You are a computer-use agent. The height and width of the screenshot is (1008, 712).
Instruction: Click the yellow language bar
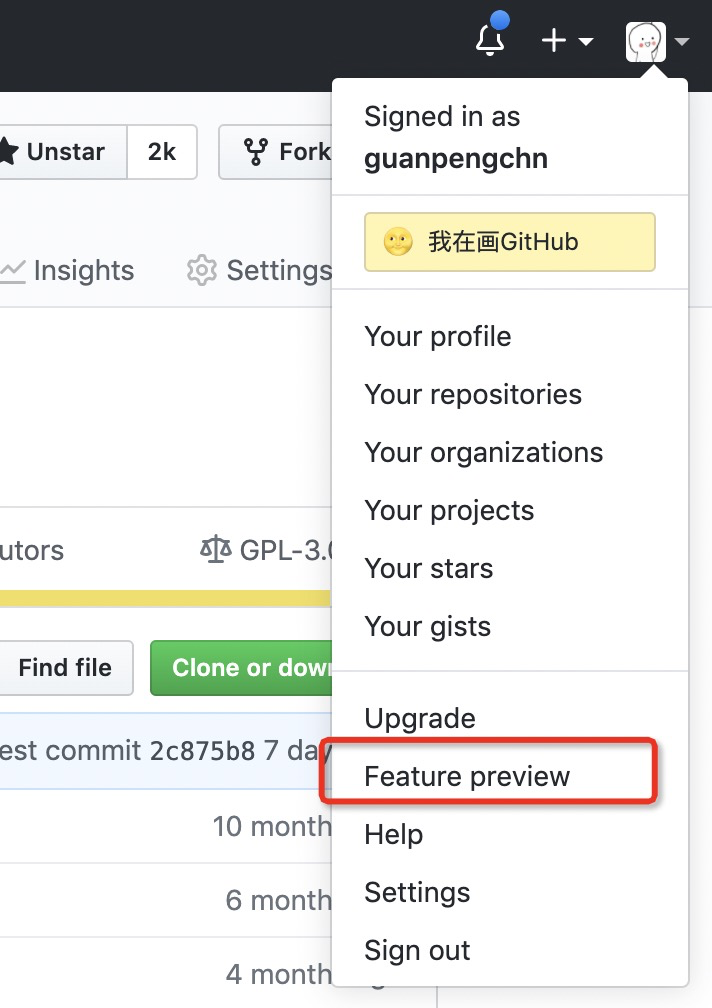(165, 598)
